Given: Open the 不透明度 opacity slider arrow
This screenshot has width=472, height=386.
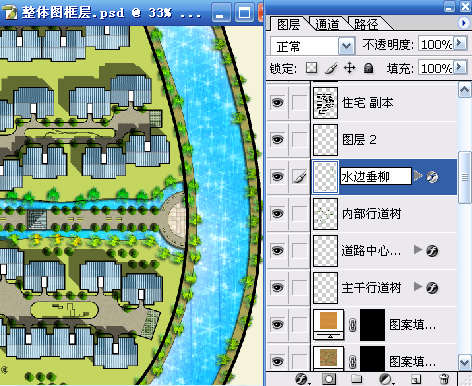Looking at the screenshot, I should point(460,43).
